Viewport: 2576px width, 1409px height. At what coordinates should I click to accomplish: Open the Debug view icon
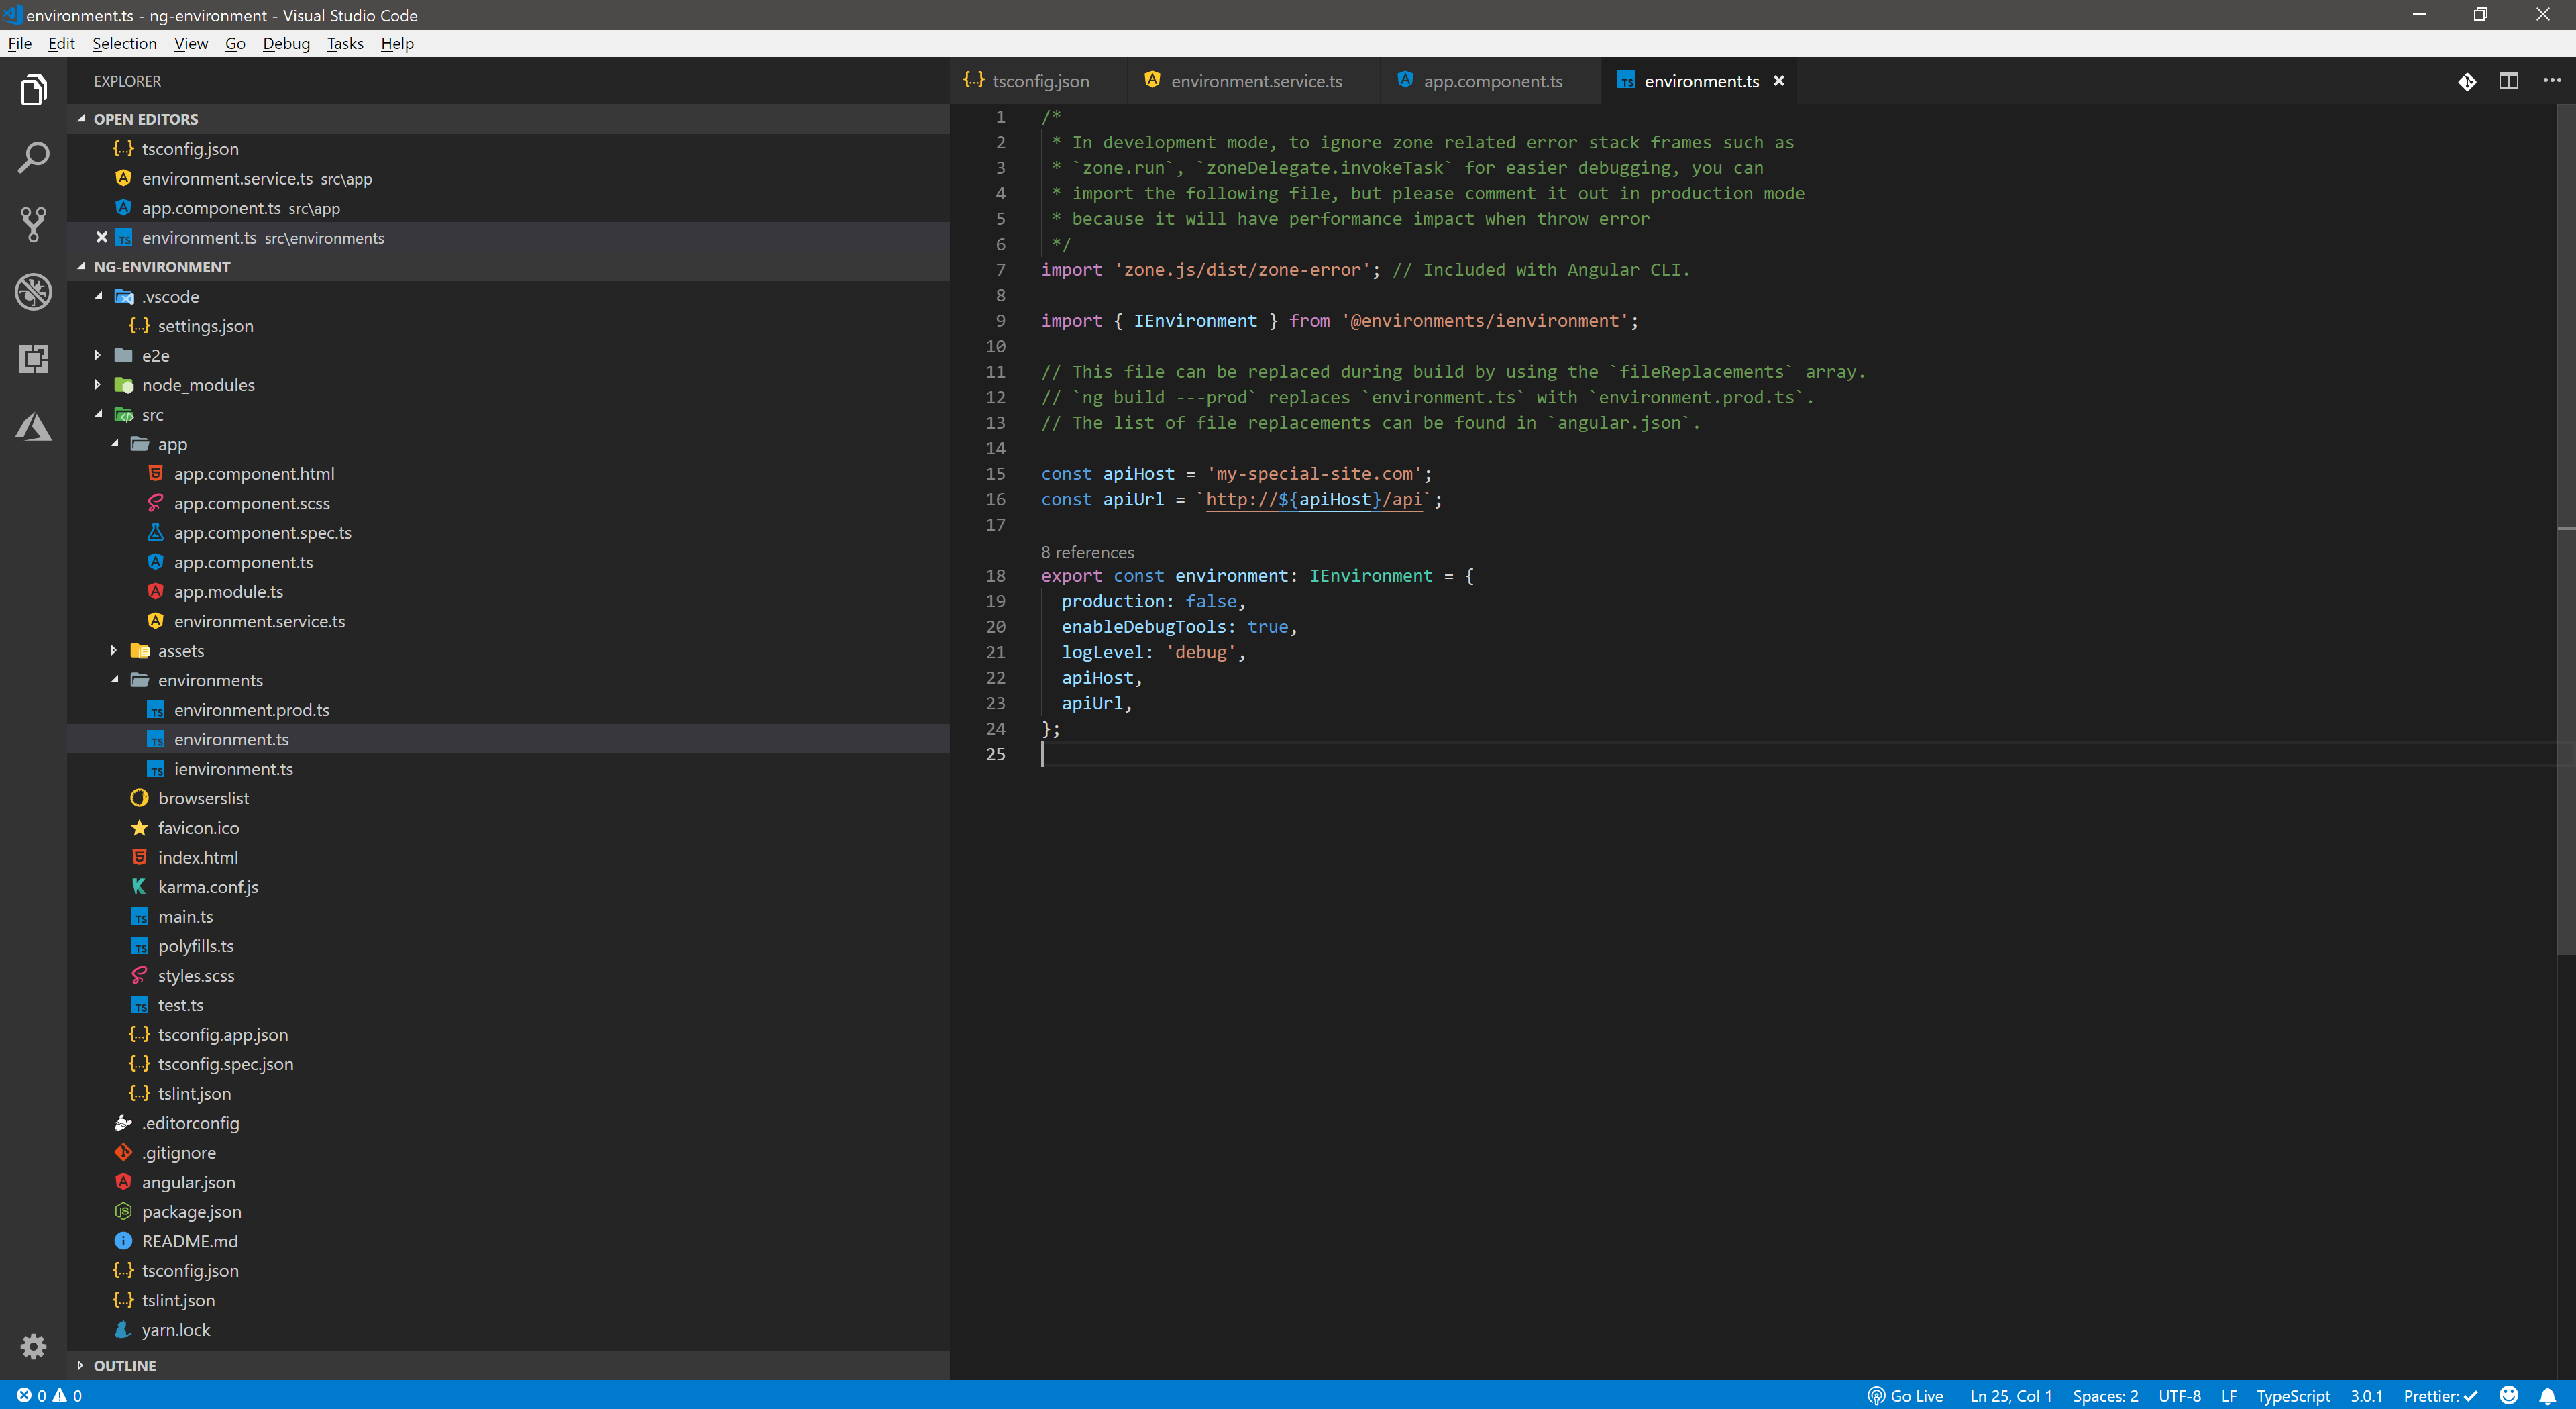33,291
